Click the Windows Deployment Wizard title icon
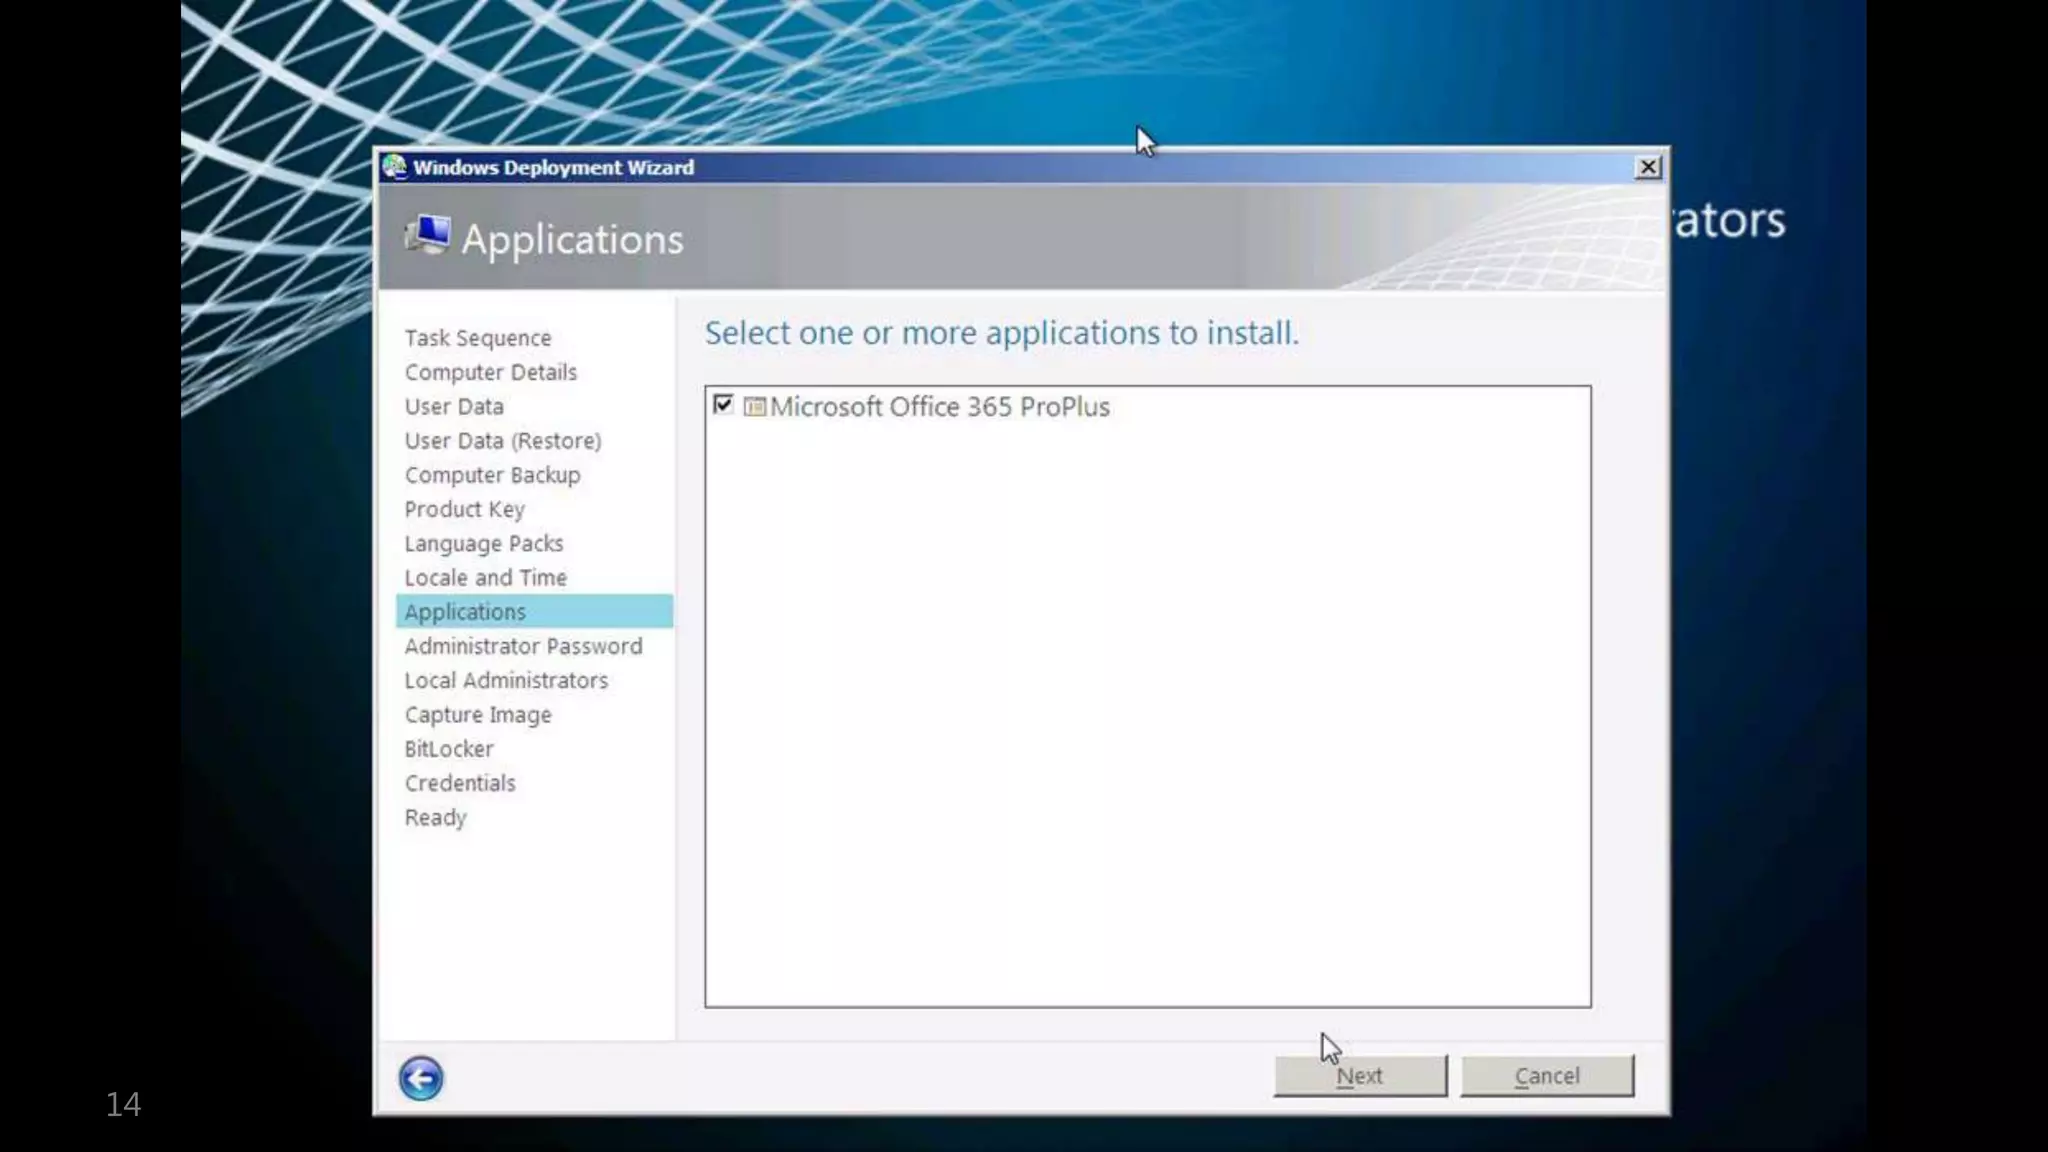The image size is (2048, 1152). coord(395,167)
